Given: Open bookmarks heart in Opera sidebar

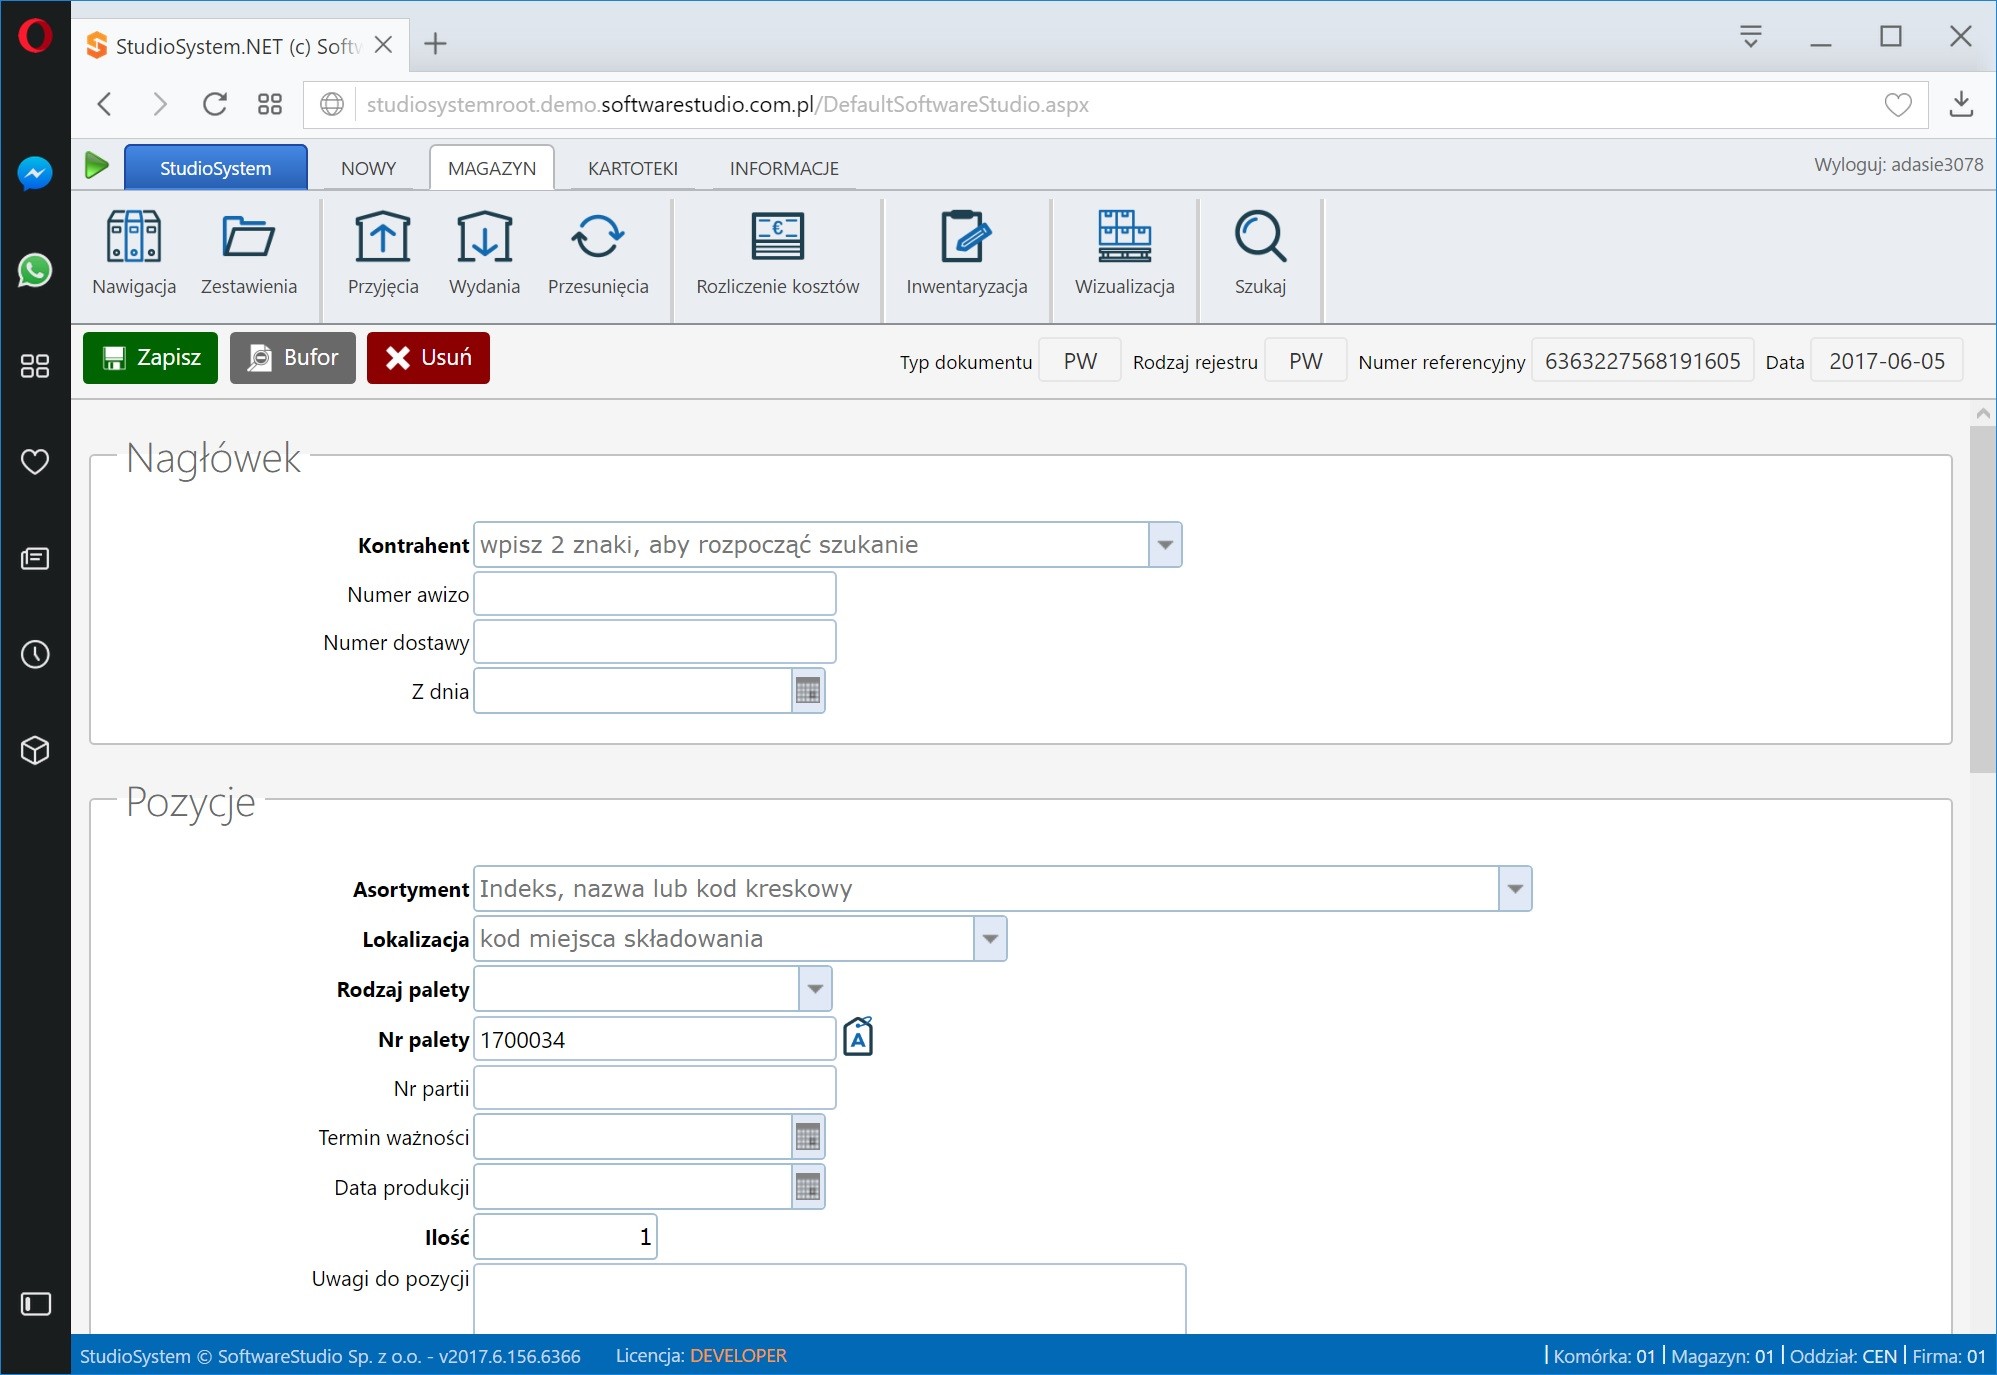Looking at the screenshot, I should 35,462.
